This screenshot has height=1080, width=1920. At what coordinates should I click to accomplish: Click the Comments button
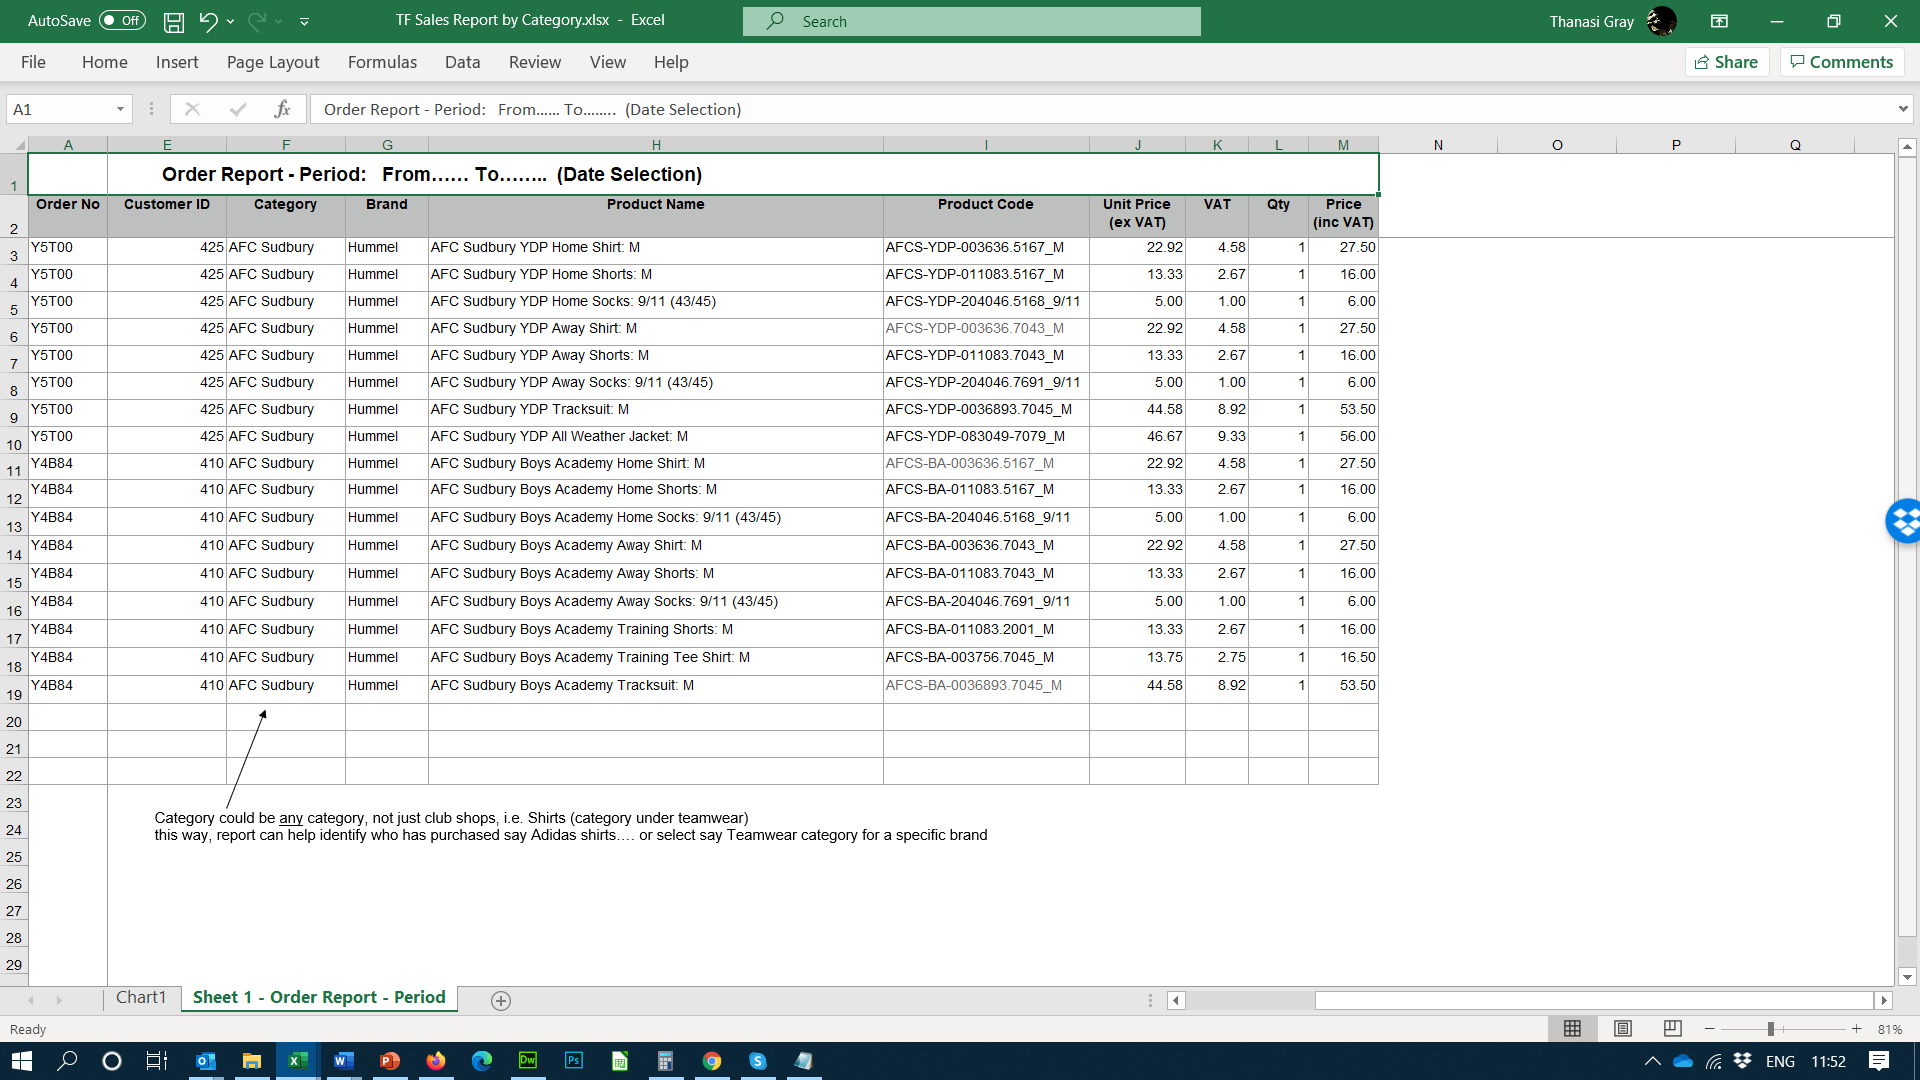coord(1841,62)
